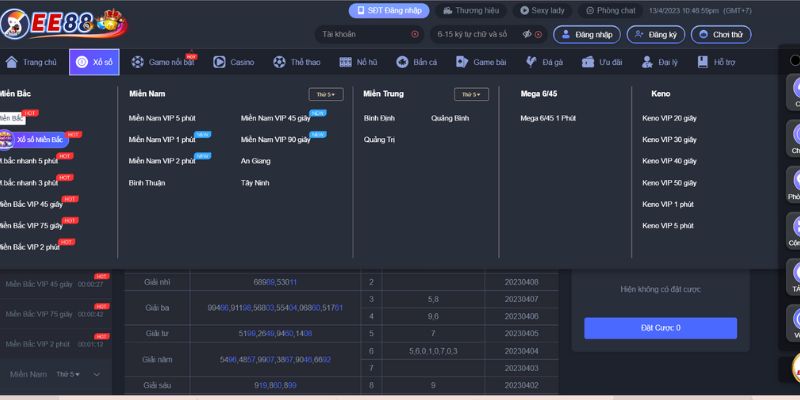800x400 pixels.
Task: Select Bình Định lottery
Action: 379,118
